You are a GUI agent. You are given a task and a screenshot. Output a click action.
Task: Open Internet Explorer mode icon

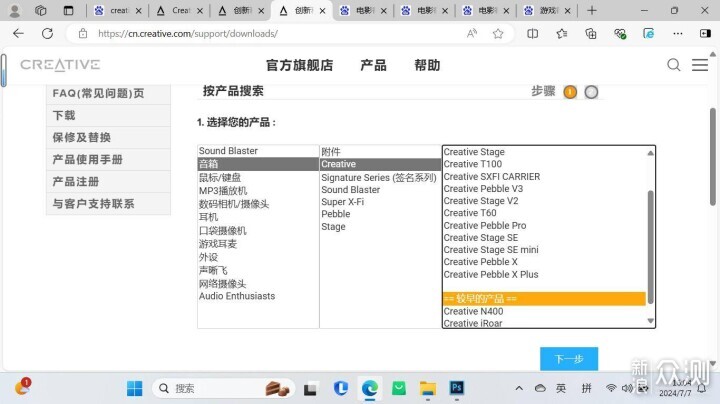click(x=648, y=34)
